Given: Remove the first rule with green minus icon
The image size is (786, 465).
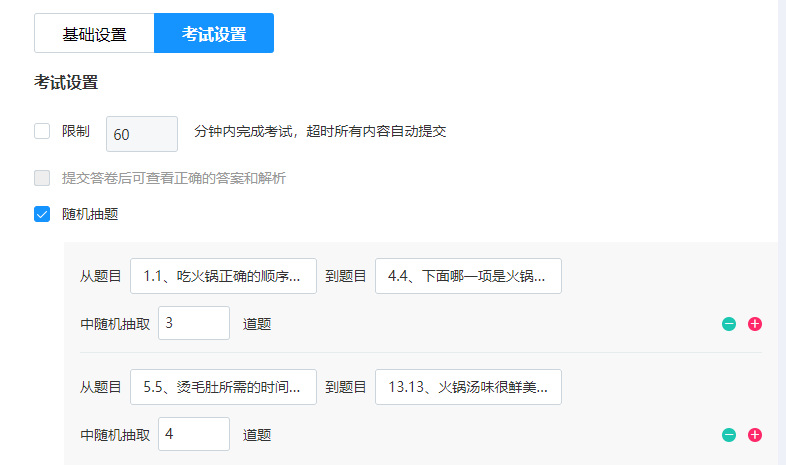Looking at the screenshot, I should tap(729, 324).
